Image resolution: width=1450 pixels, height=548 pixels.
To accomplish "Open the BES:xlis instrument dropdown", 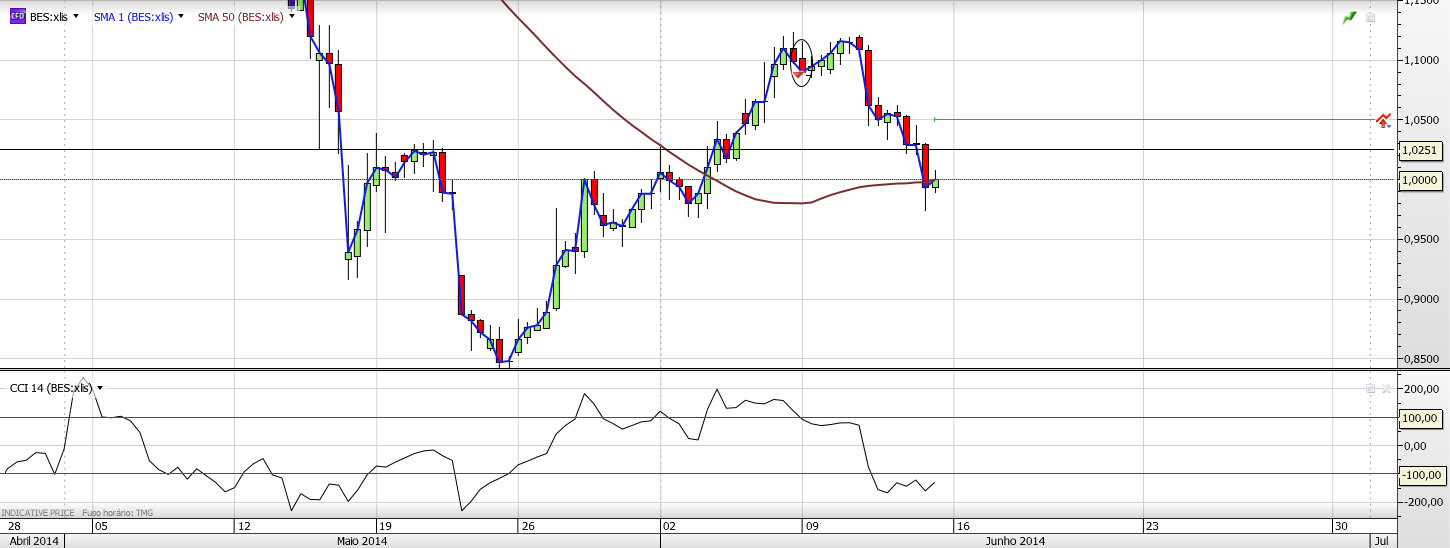I will coord(75,17).
